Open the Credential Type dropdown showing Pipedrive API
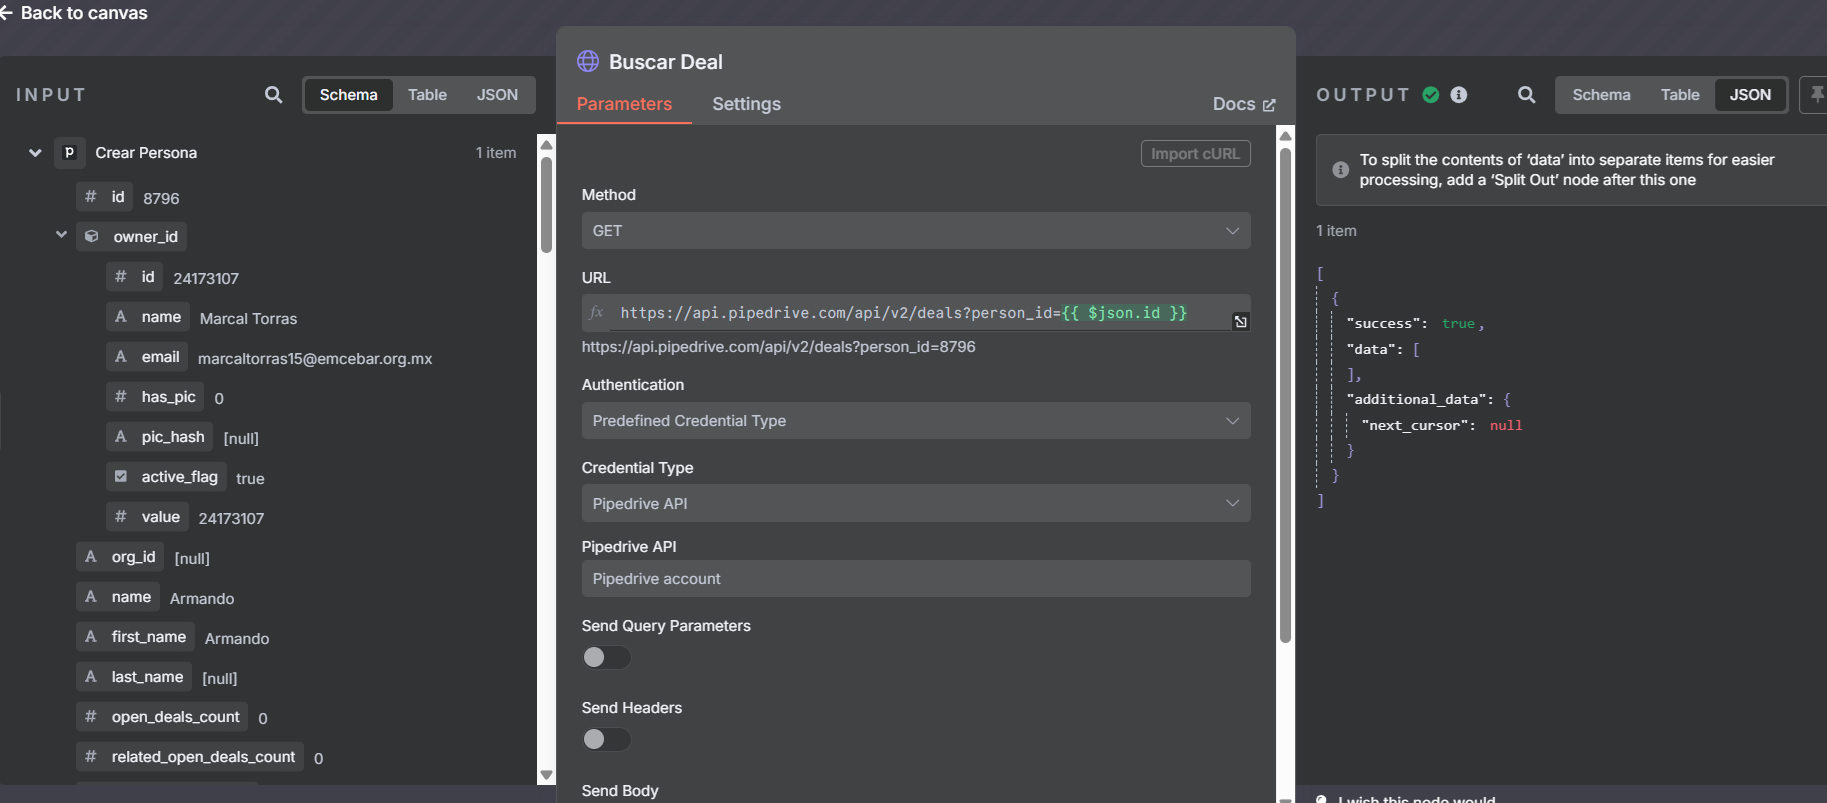1827x803 pixels. coord(916,504)
